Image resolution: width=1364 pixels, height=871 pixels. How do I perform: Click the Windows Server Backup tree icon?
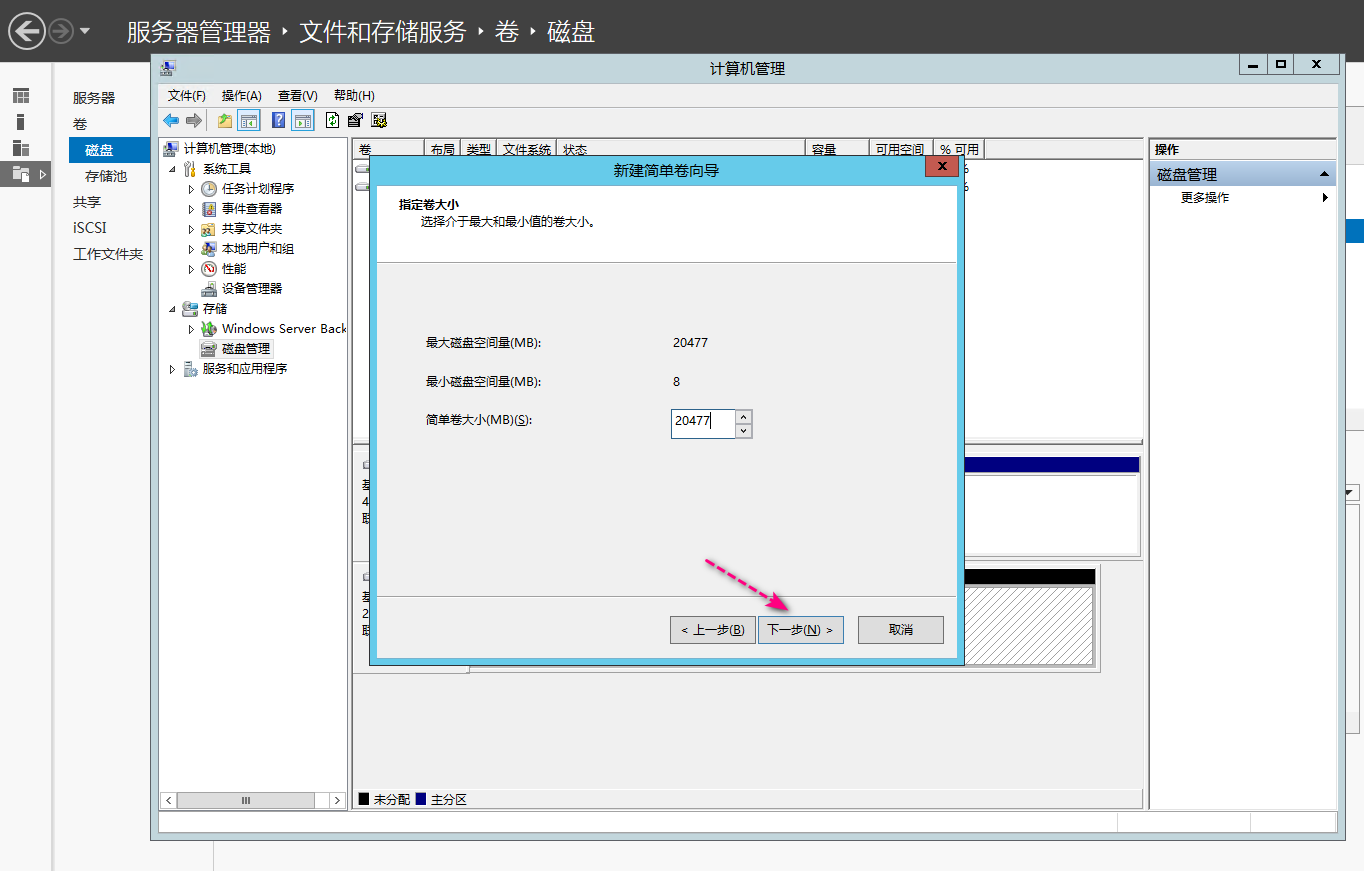[209, 329]
